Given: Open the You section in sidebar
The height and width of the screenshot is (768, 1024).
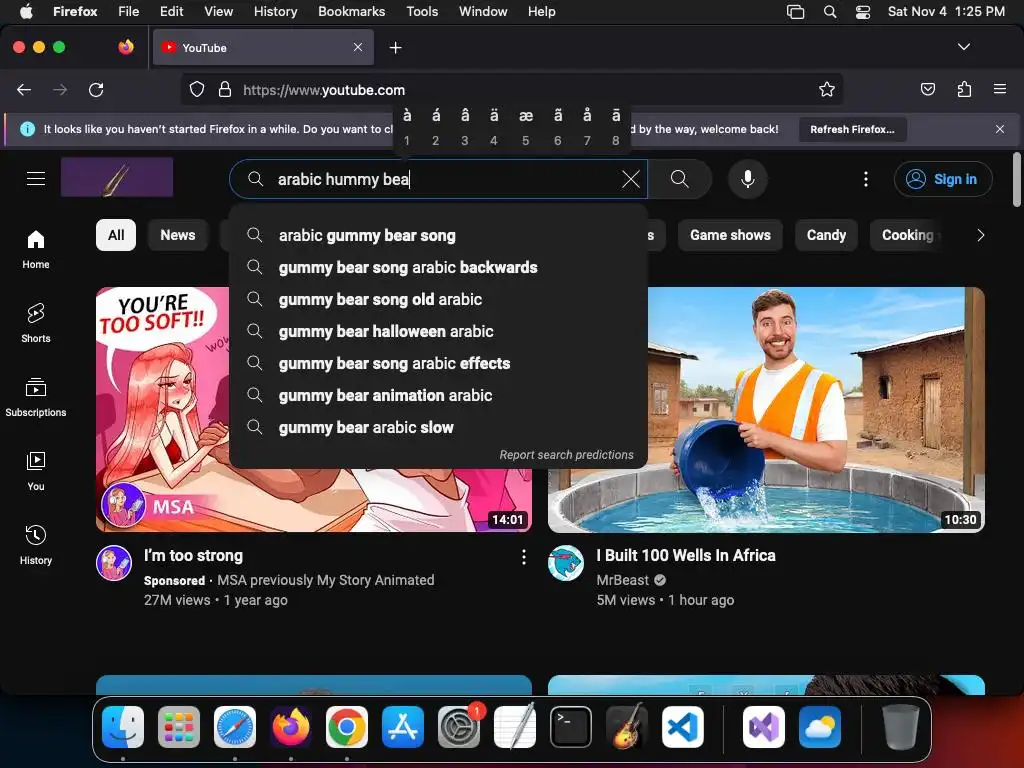Looking at the screenshot, I should [36, 471].
